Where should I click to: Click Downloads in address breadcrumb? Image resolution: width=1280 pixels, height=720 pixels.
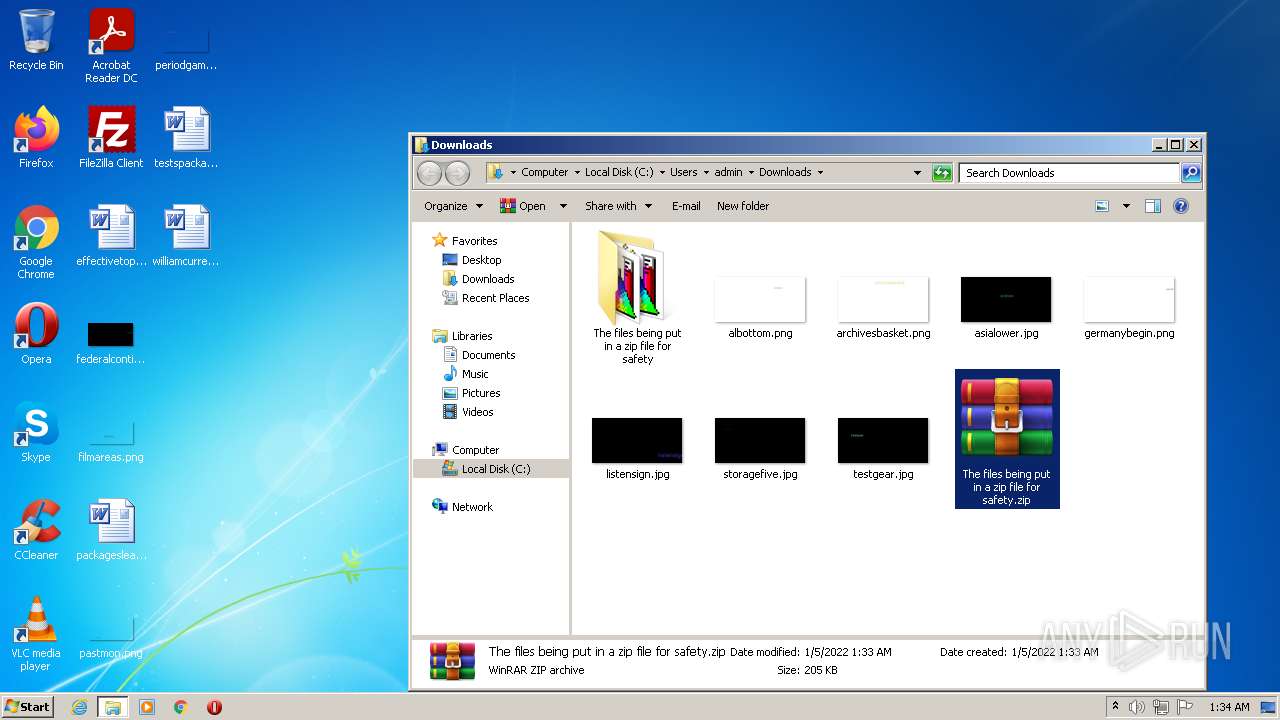tap(785, 172)
